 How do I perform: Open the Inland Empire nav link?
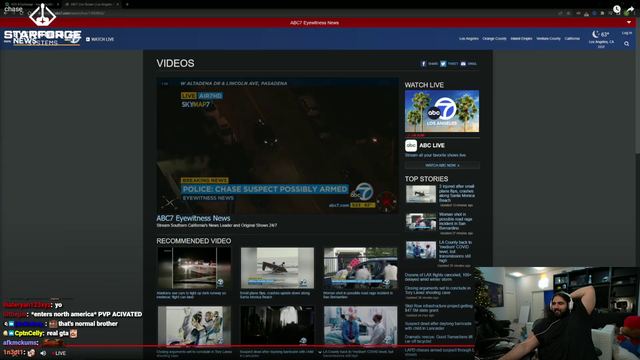point(521,39)
